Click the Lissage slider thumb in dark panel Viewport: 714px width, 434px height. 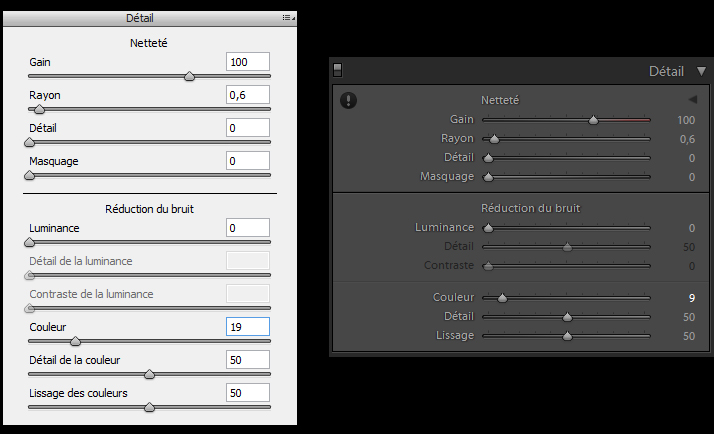(x=567, y=336)
